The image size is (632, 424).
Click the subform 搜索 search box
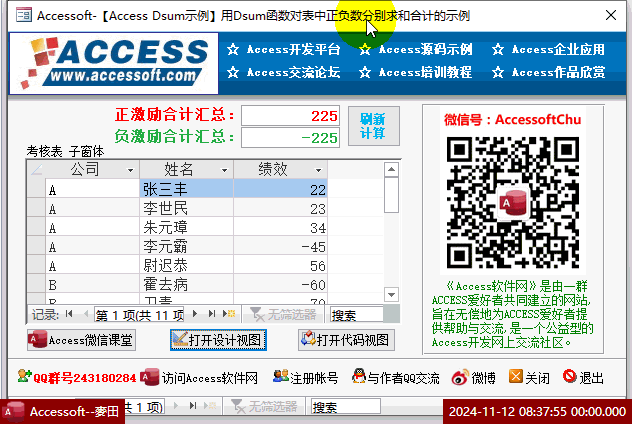click(356, 315)
